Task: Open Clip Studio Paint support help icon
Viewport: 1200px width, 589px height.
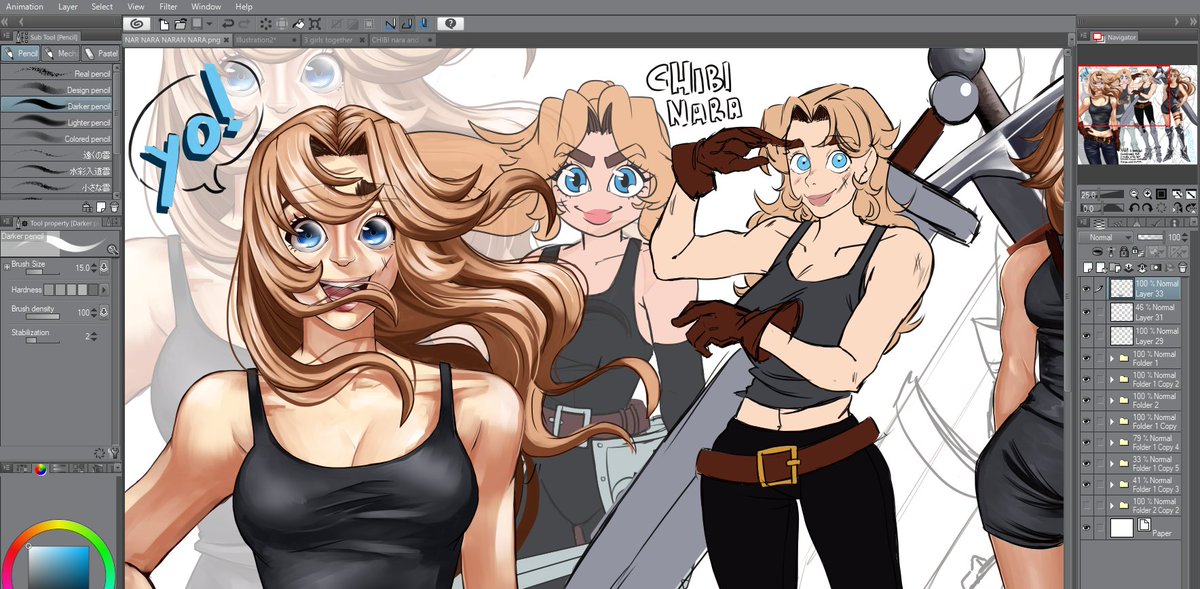Action: click(x=451, y=23)
